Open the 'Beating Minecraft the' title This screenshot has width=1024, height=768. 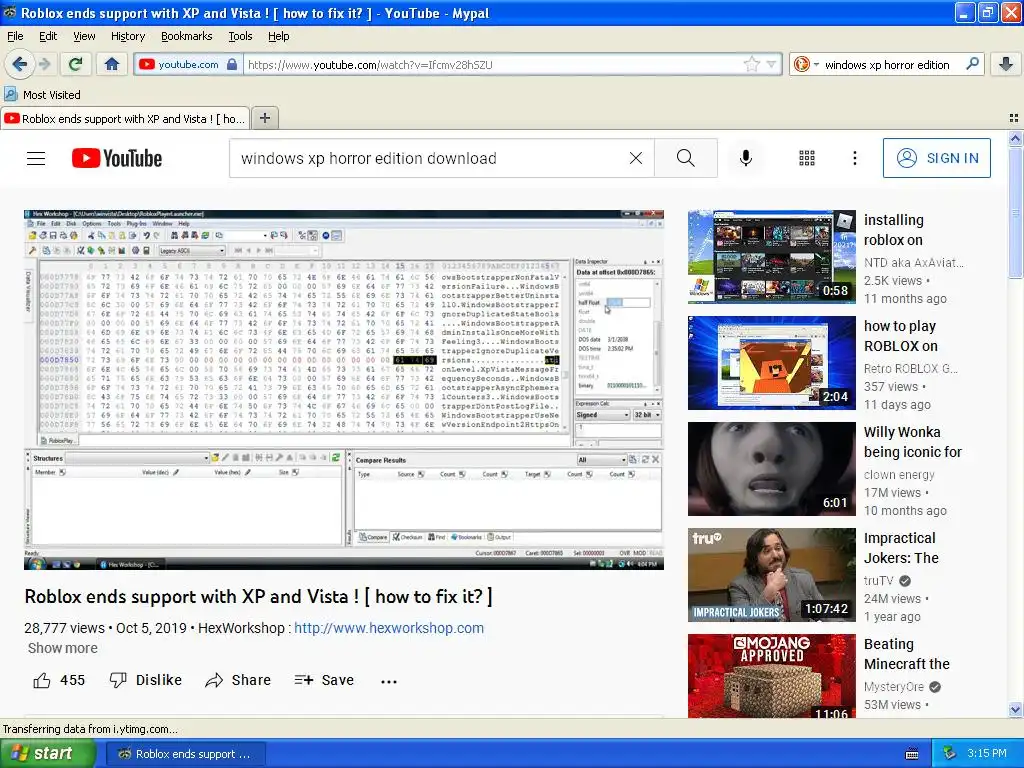click(906, 654)
